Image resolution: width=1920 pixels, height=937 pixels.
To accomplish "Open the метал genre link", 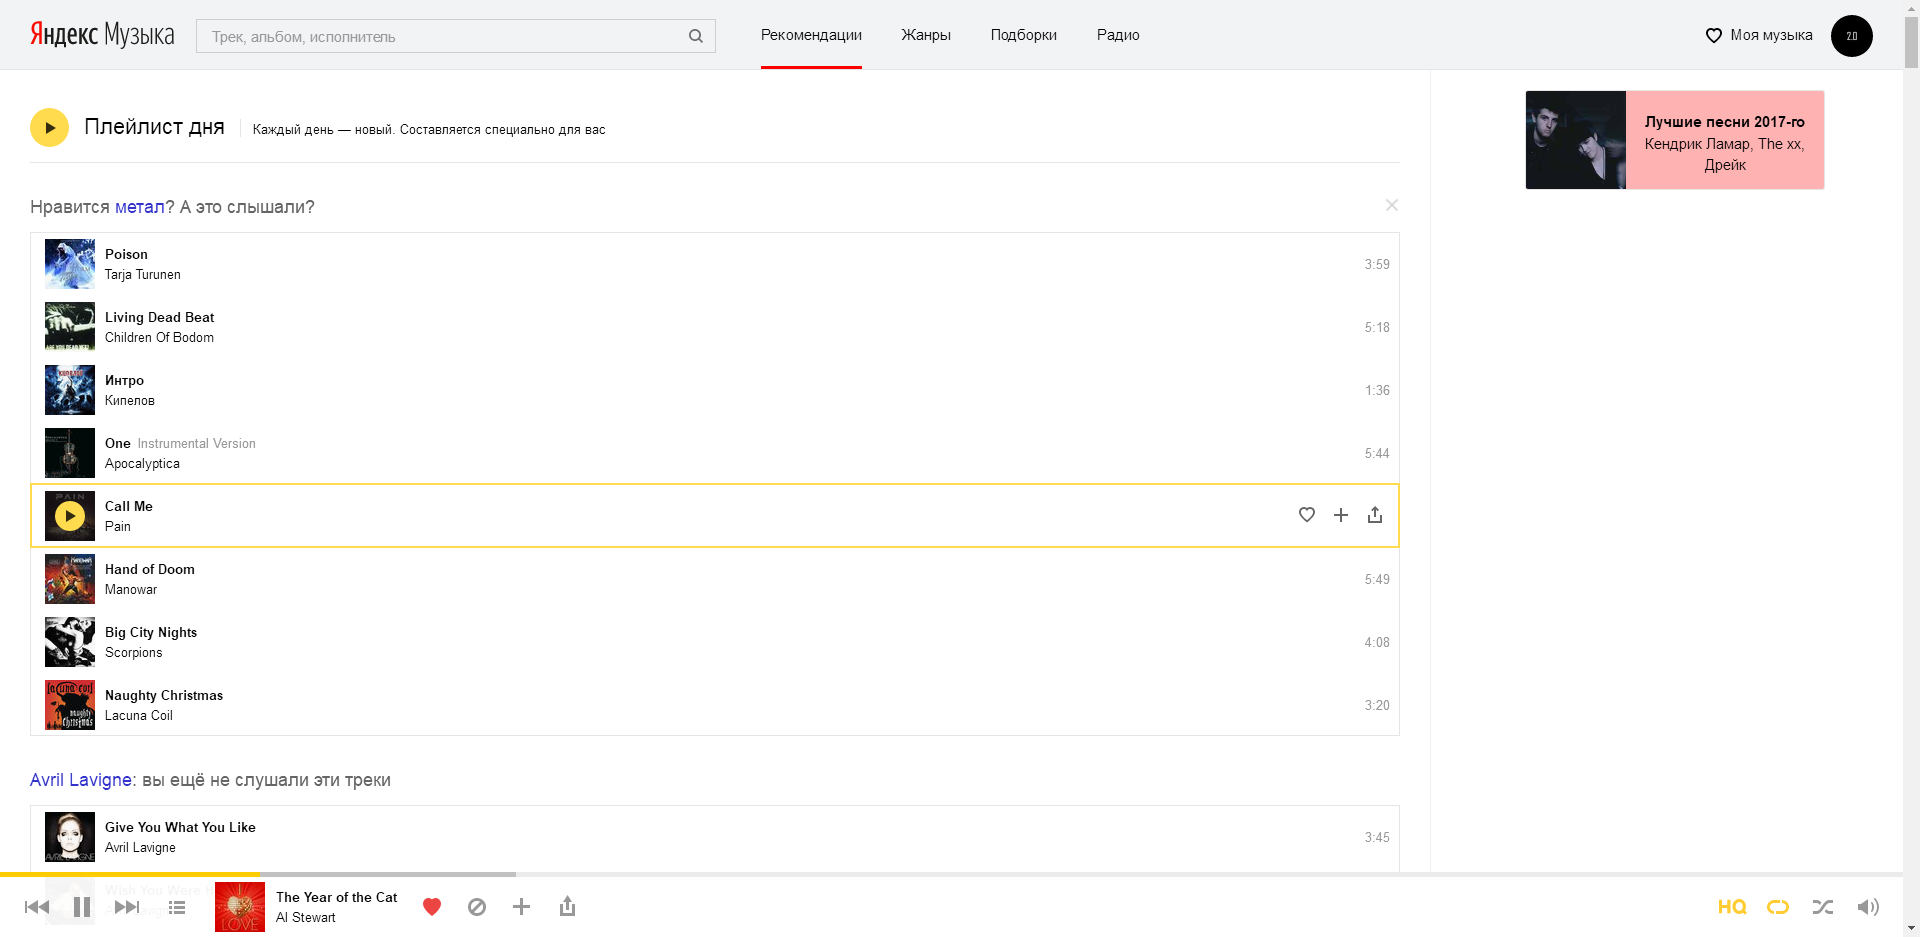I will click(x=139, y=207).
